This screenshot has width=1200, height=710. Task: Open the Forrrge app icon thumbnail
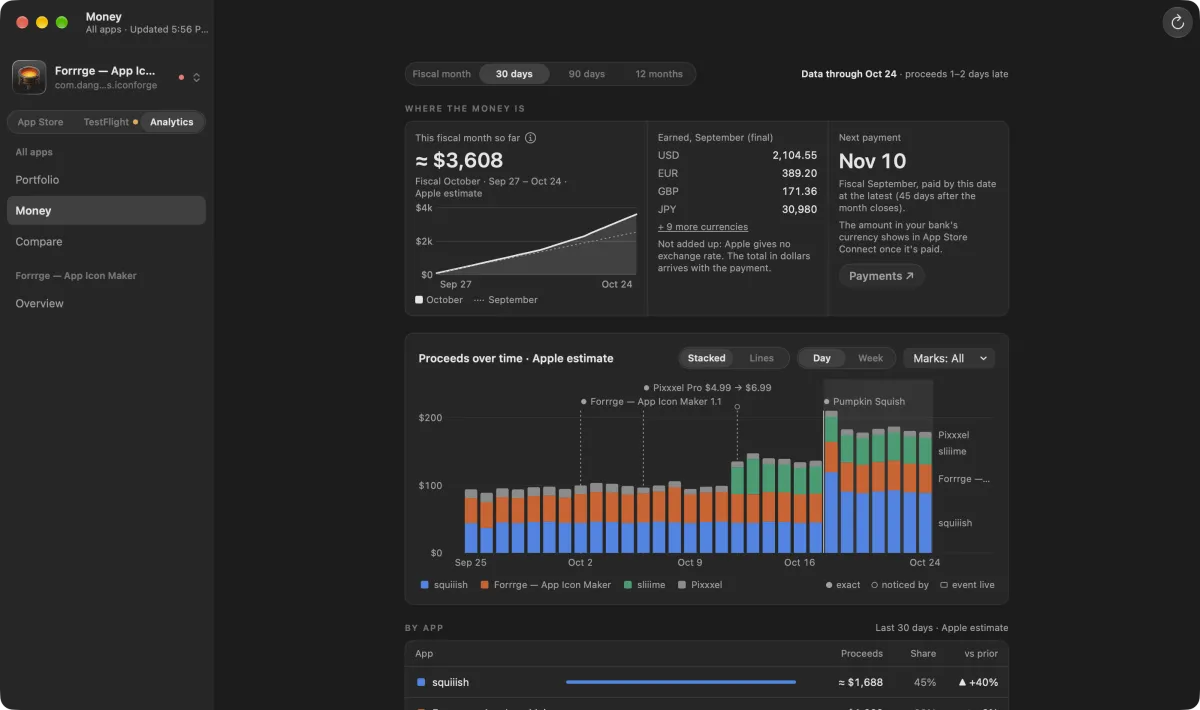click(29, 77)
